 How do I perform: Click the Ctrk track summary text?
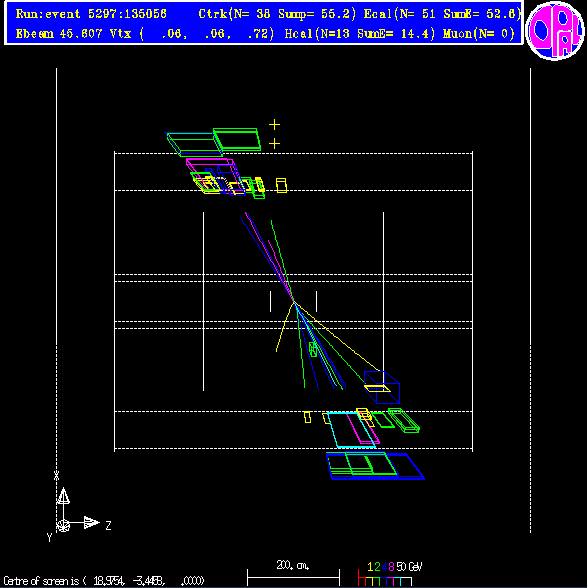(277, 14)
